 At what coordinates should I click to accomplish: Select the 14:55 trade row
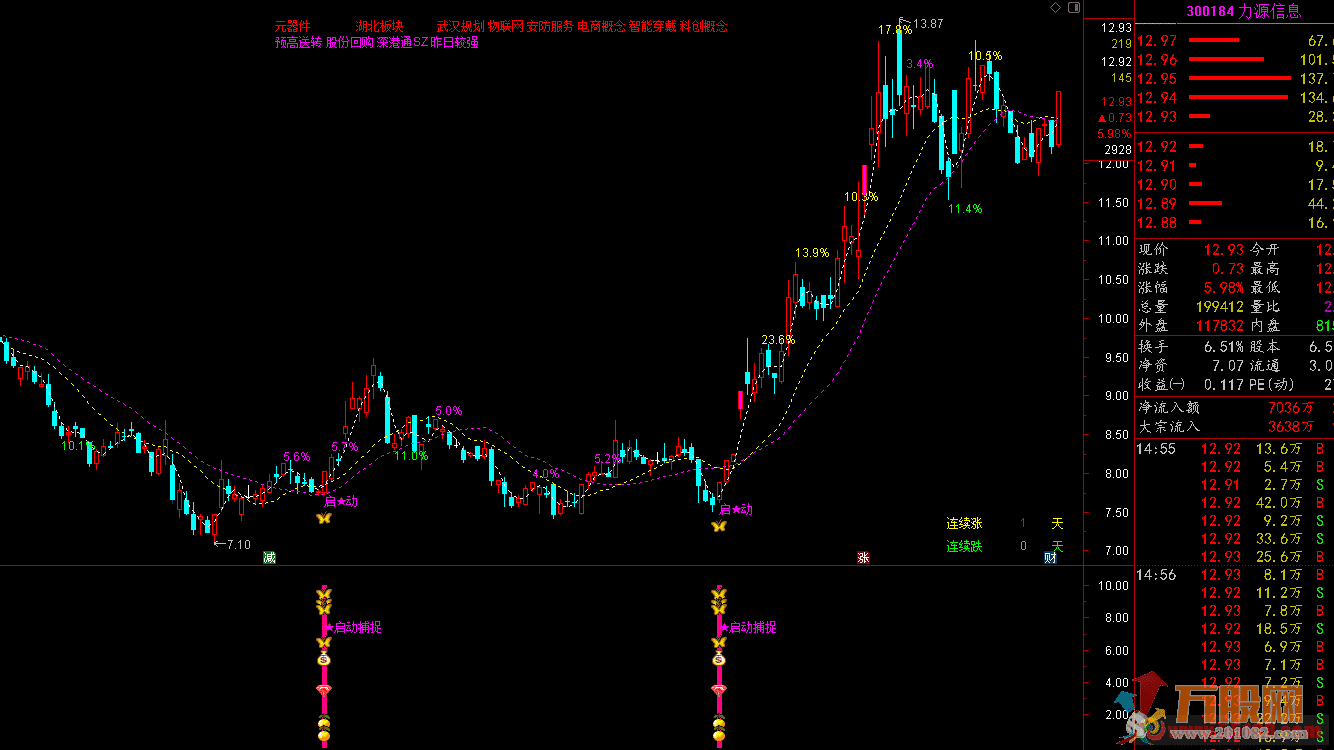[x=1235, y=449]
